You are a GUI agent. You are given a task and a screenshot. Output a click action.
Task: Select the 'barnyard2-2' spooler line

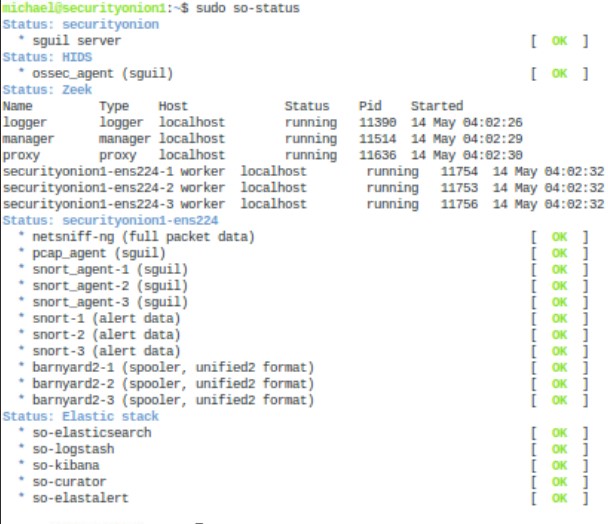click(173, 384)
